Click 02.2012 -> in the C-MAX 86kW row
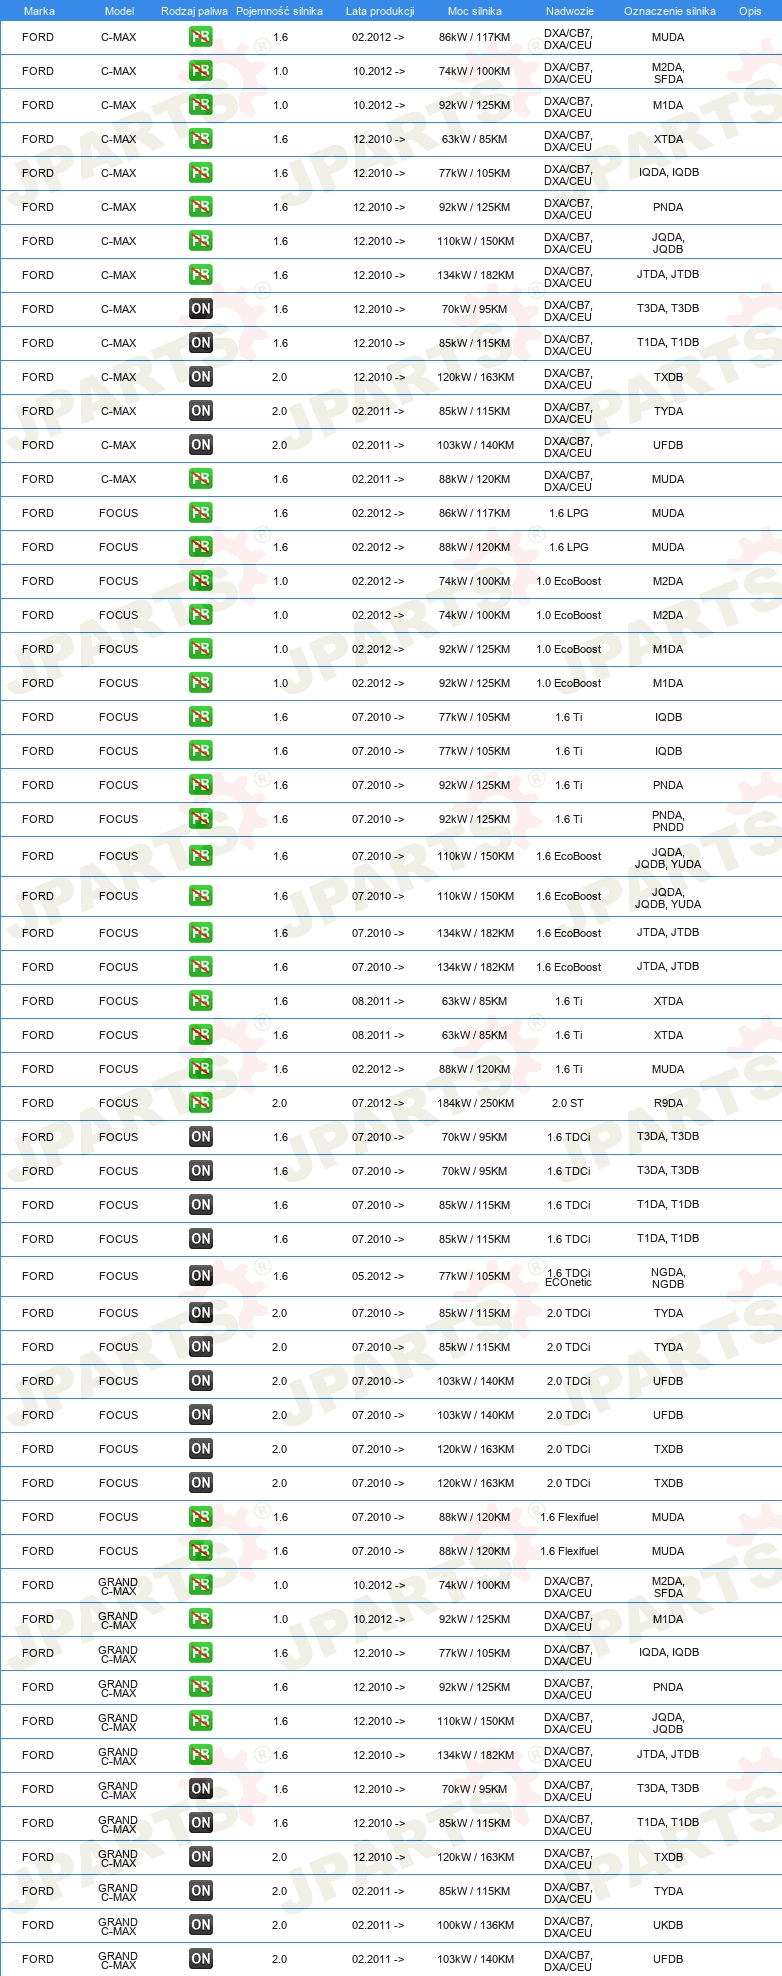 (378, 37)
